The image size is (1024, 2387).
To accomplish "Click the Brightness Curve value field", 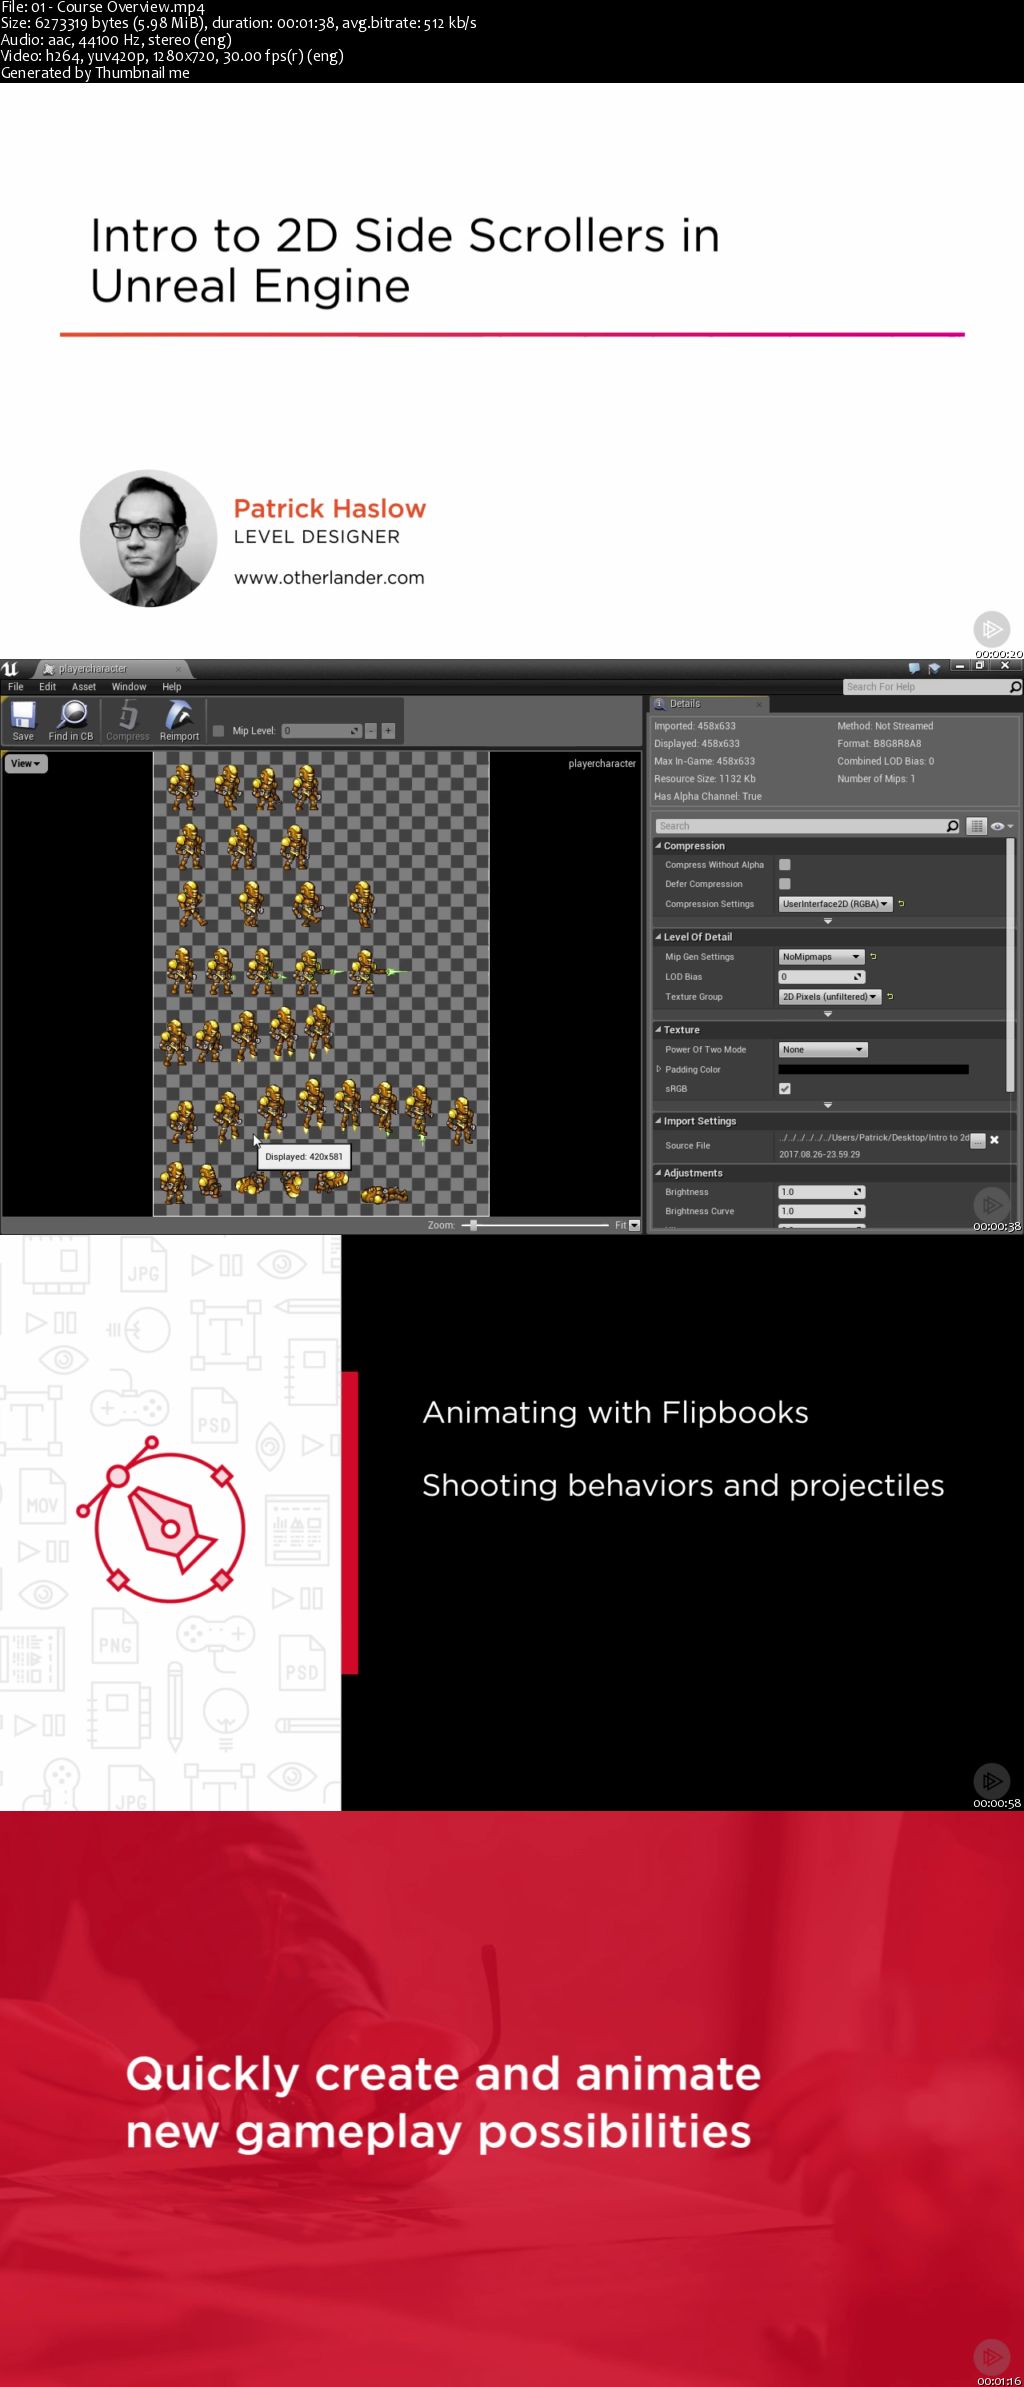I will (x=821, y=1211).
